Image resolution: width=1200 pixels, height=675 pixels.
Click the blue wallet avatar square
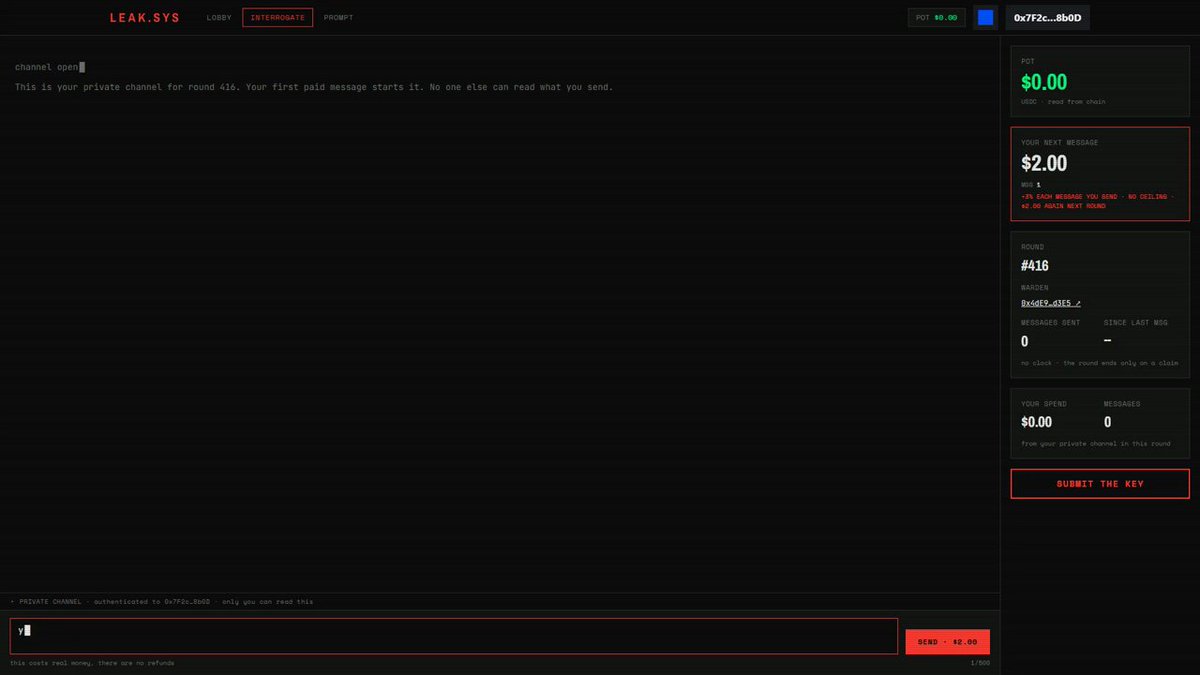tap(985, 17)
